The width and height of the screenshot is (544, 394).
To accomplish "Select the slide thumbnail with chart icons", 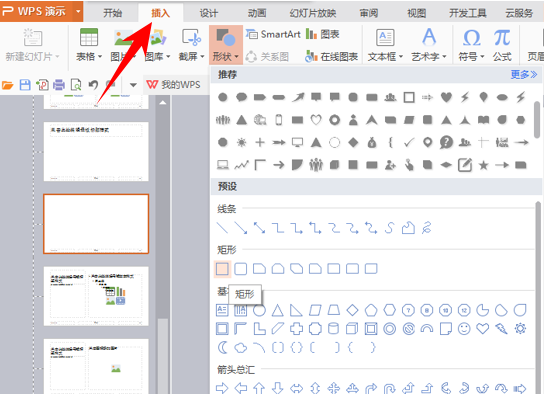I will (x=96, y=296).
